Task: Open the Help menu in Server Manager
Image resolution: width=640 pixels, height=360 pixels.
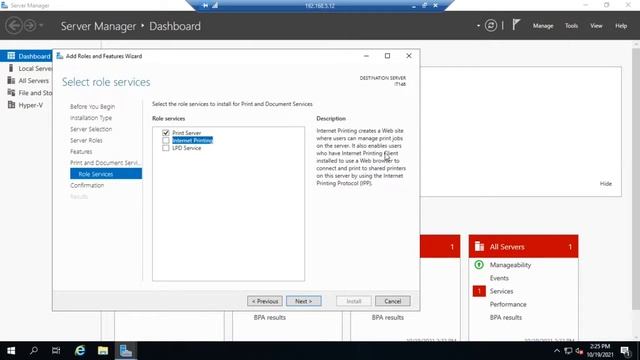Action: (x=621, y=26)
